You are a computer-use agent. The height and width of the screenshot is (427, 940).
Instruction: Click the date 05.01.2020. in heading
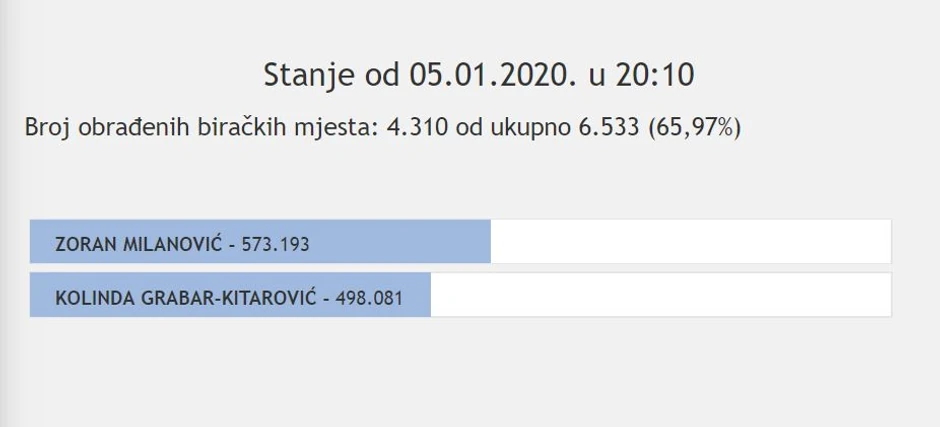492,75
